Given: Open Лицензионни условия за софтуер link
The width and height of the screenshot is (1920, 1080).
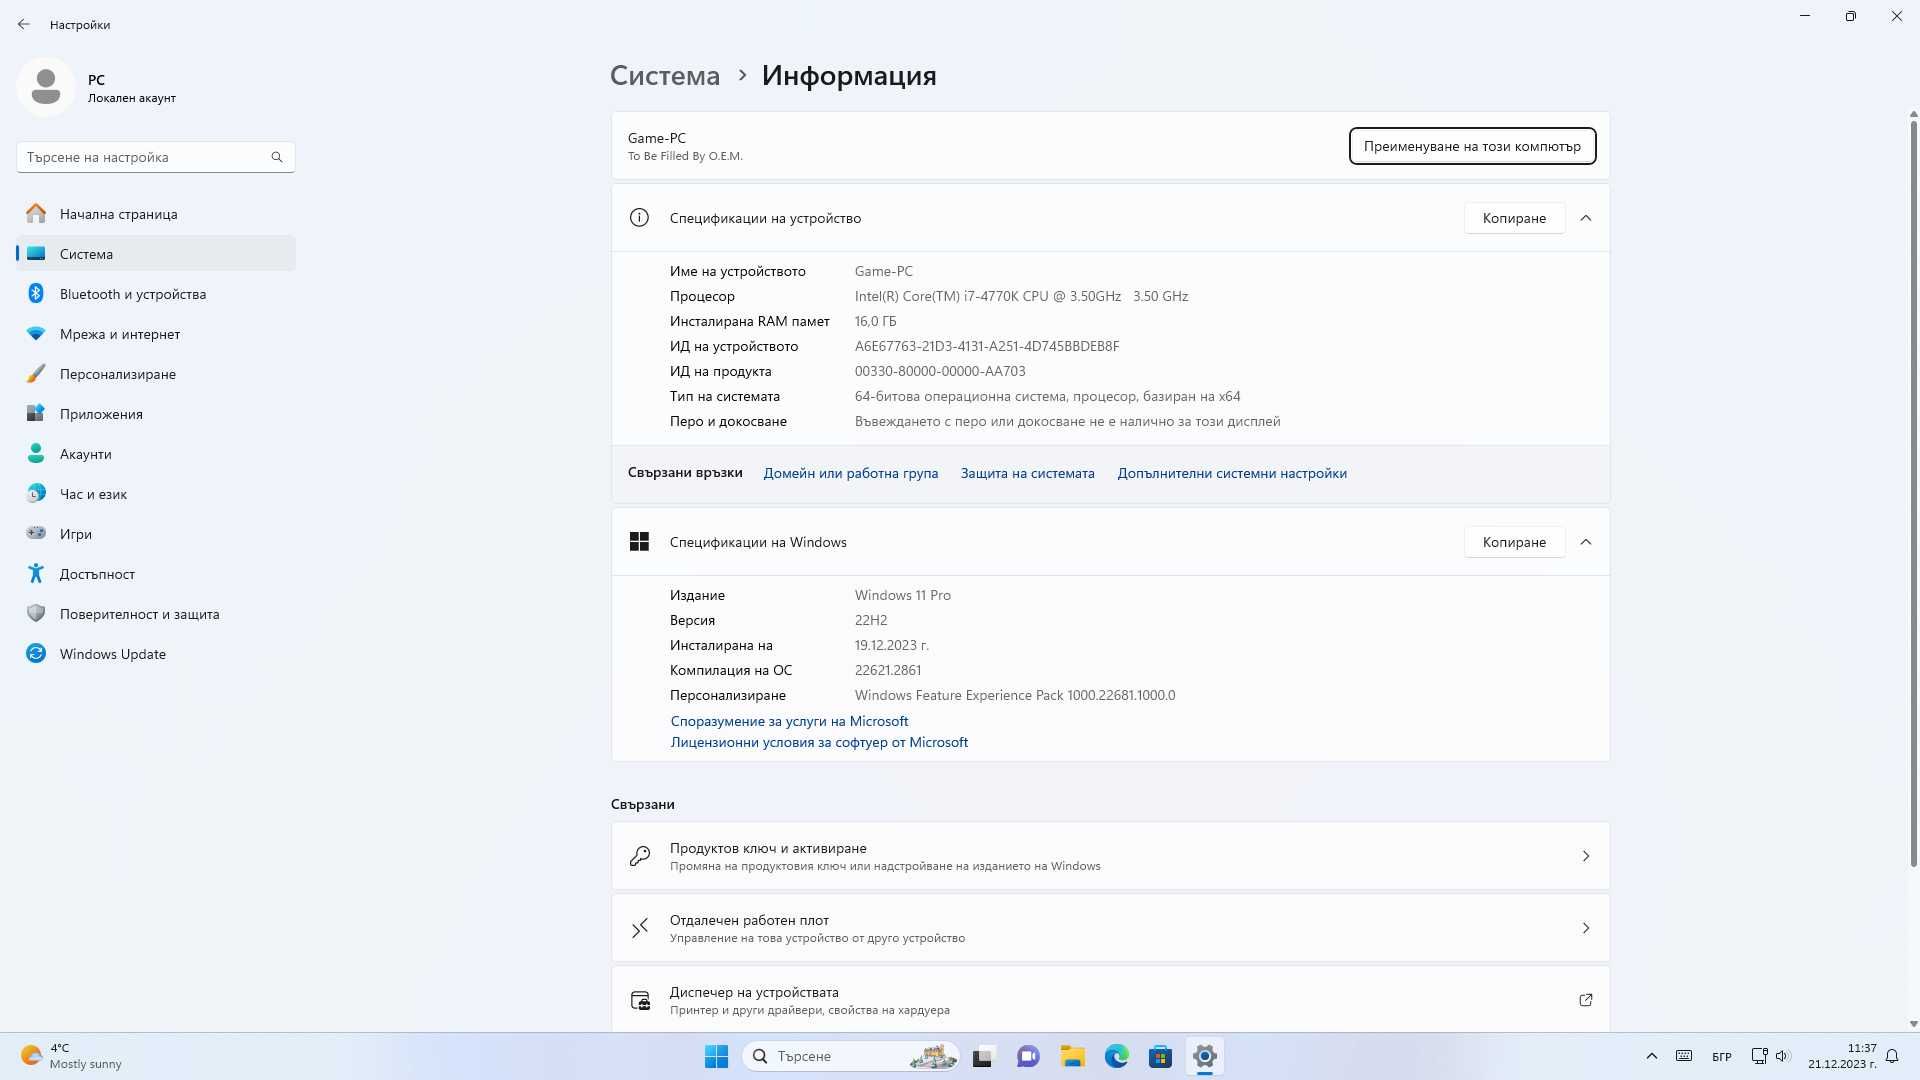Looking at the screenshot, I should 819,742.
